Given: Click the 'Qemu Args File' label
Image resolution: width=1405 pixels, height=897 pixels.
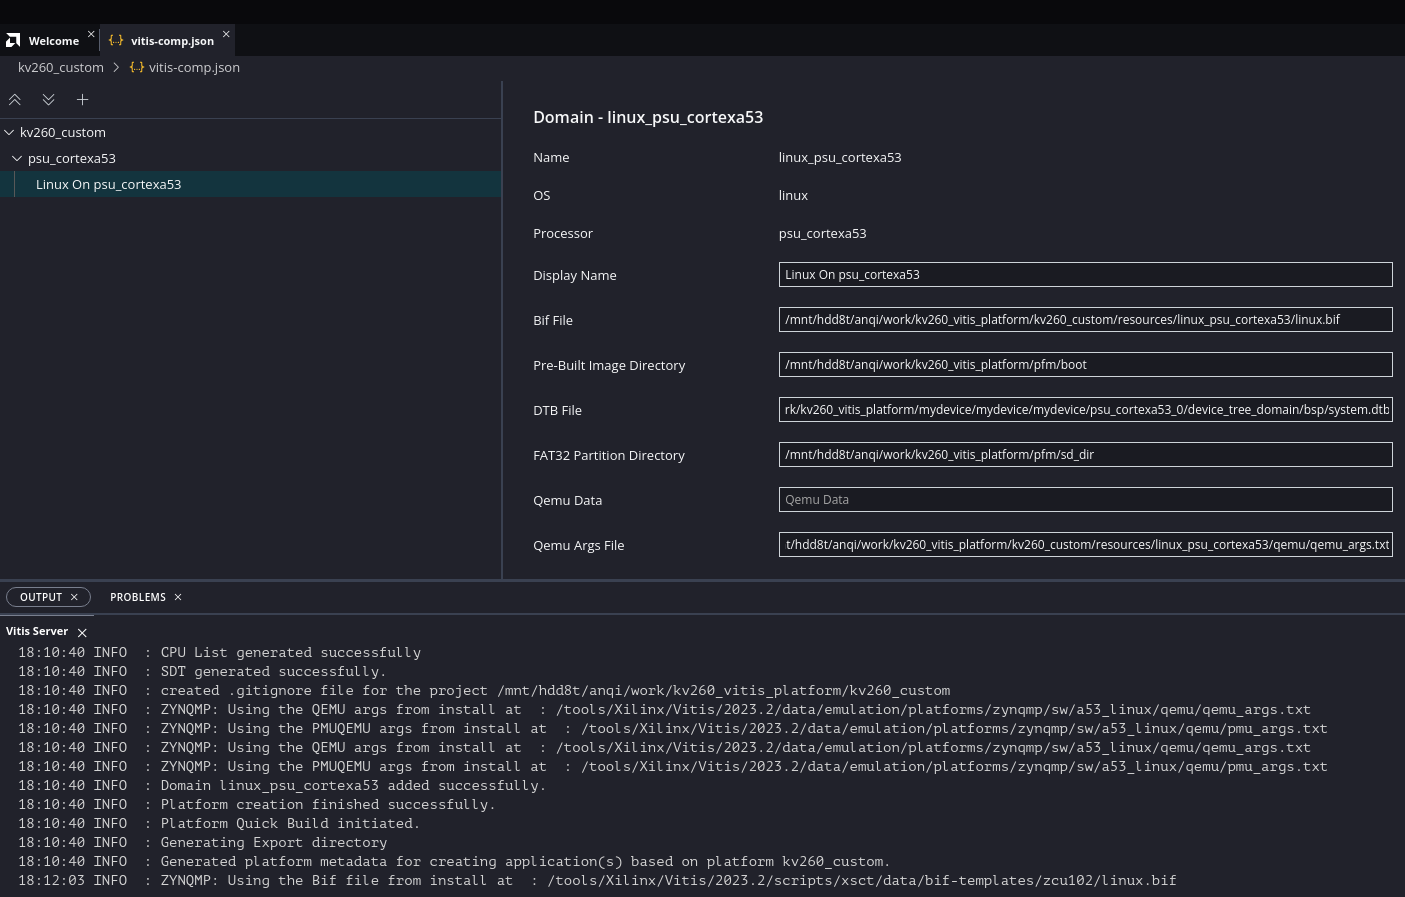Looking at the screenshot, I should (578, 546).
